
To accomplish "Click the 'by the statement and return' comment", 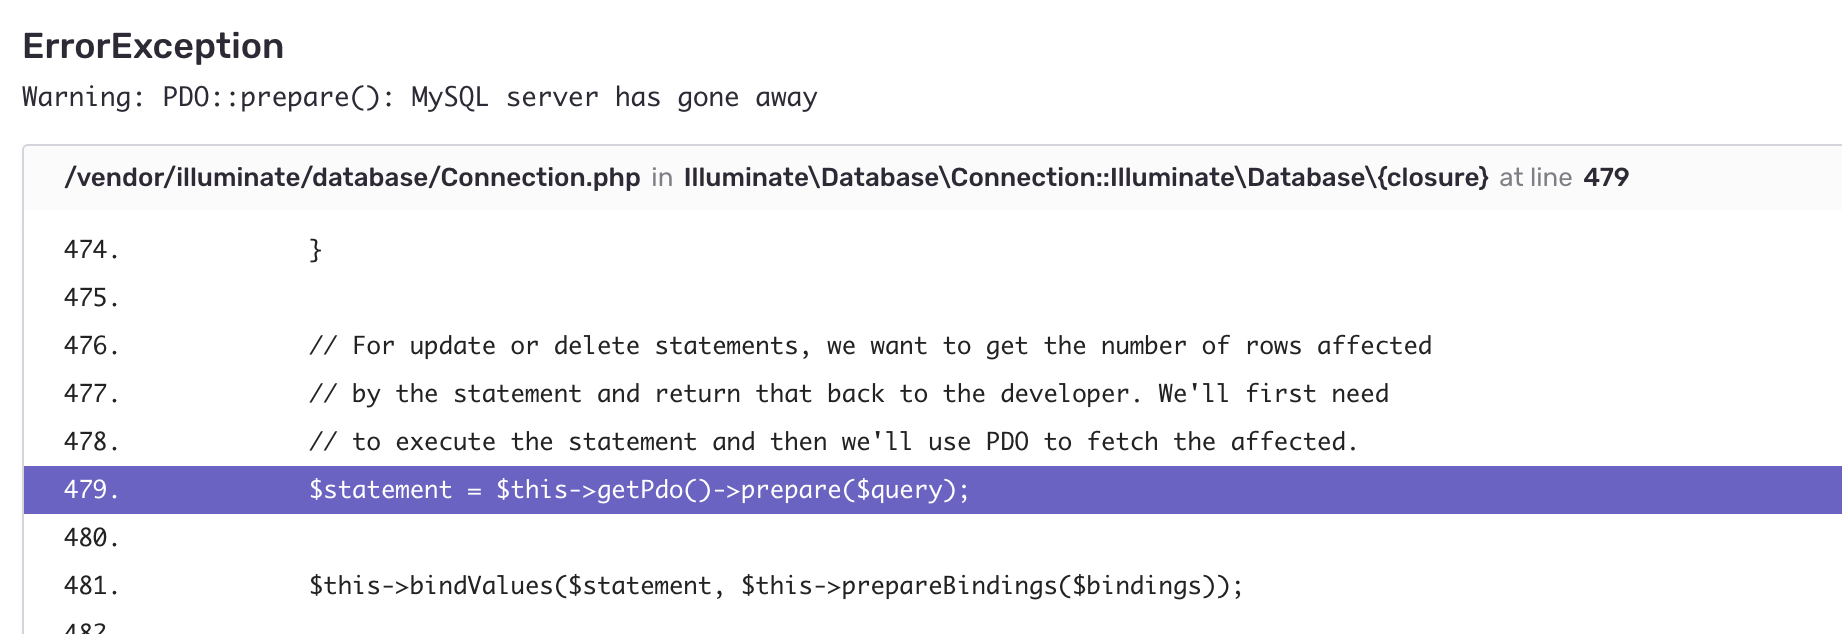I will pos(848,394).
